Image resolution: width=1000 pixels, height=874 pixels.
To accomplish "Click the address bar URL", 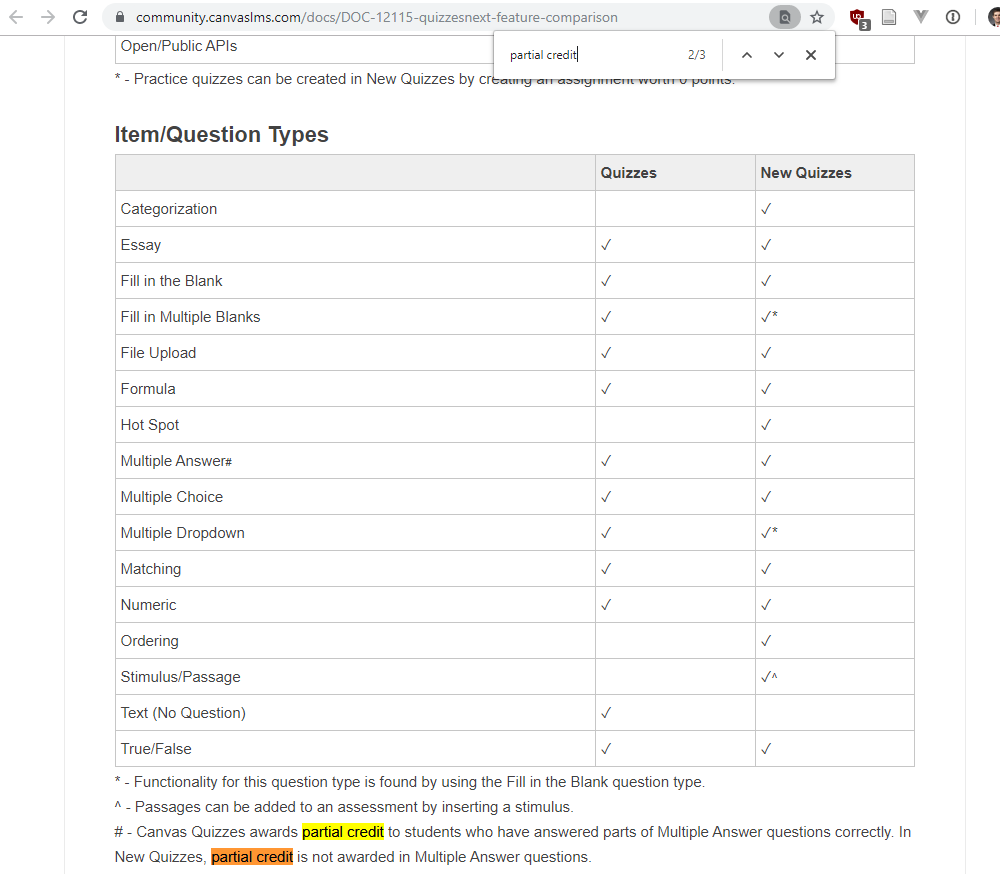I will 376,17.
